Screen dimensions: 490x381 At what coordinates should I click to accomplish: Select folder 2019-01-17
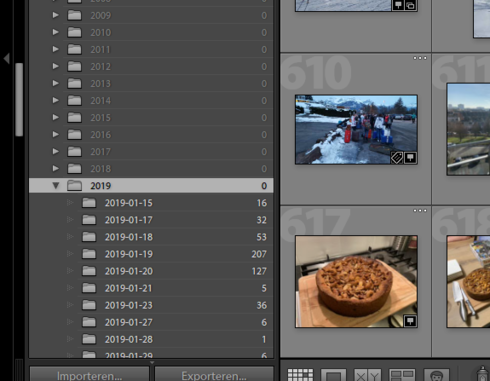(151, 220)
